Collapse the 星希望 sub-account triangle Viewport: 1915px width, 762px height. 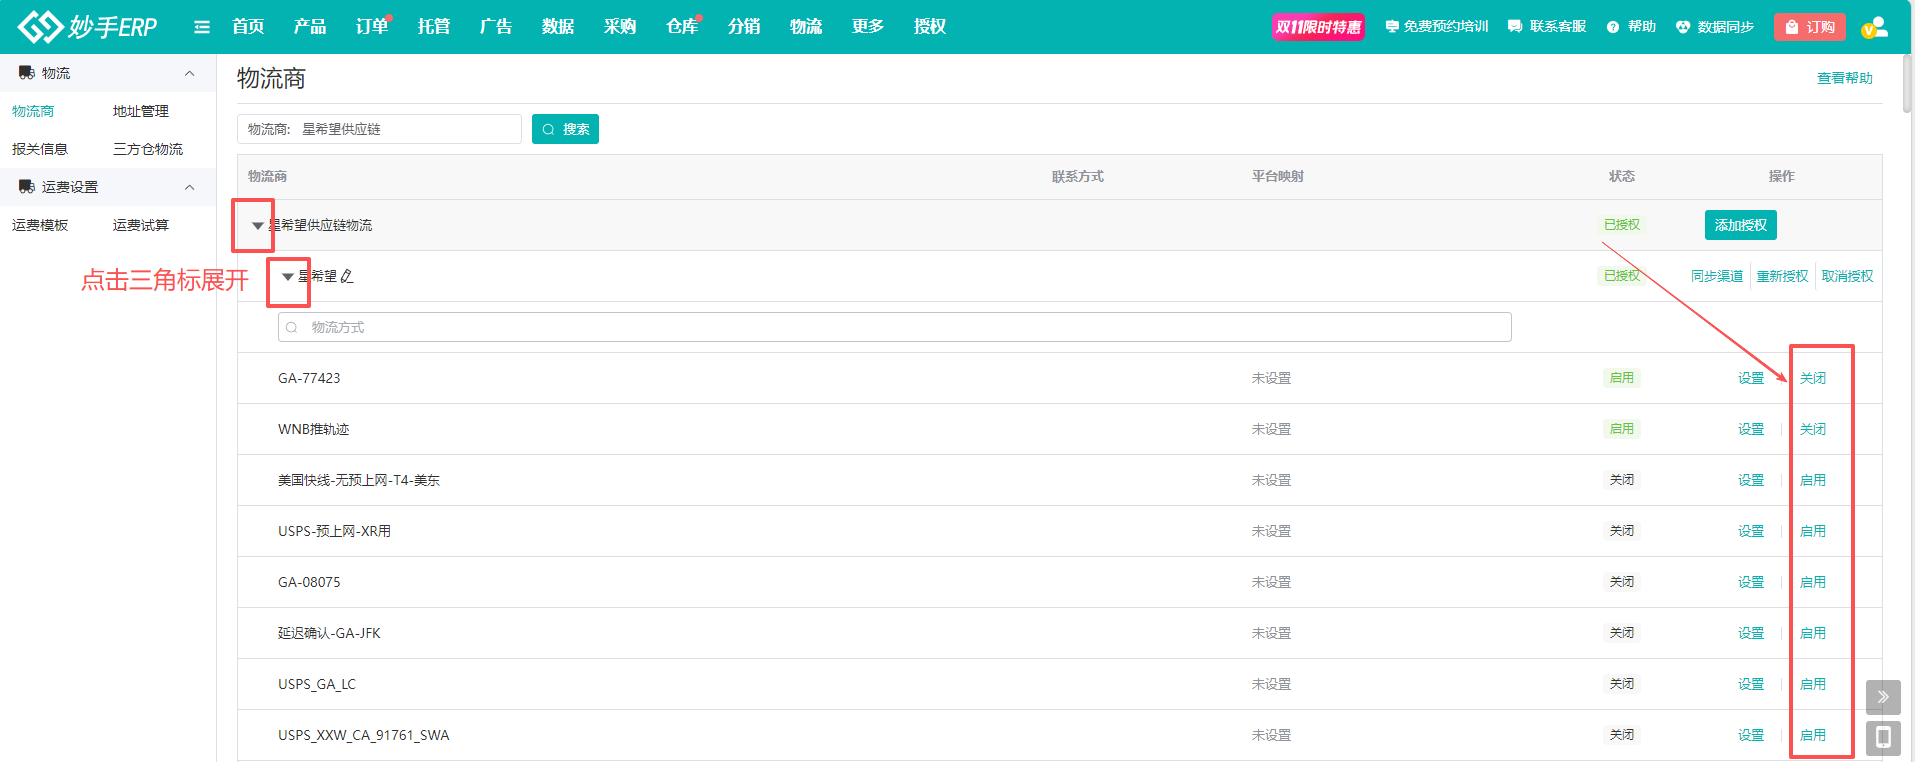[x=288, y=277]
